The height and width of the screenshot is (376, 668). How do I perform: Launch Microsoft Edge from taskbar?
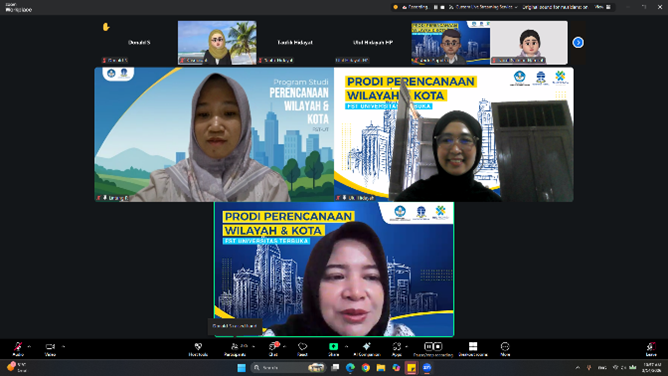(350, 367)
